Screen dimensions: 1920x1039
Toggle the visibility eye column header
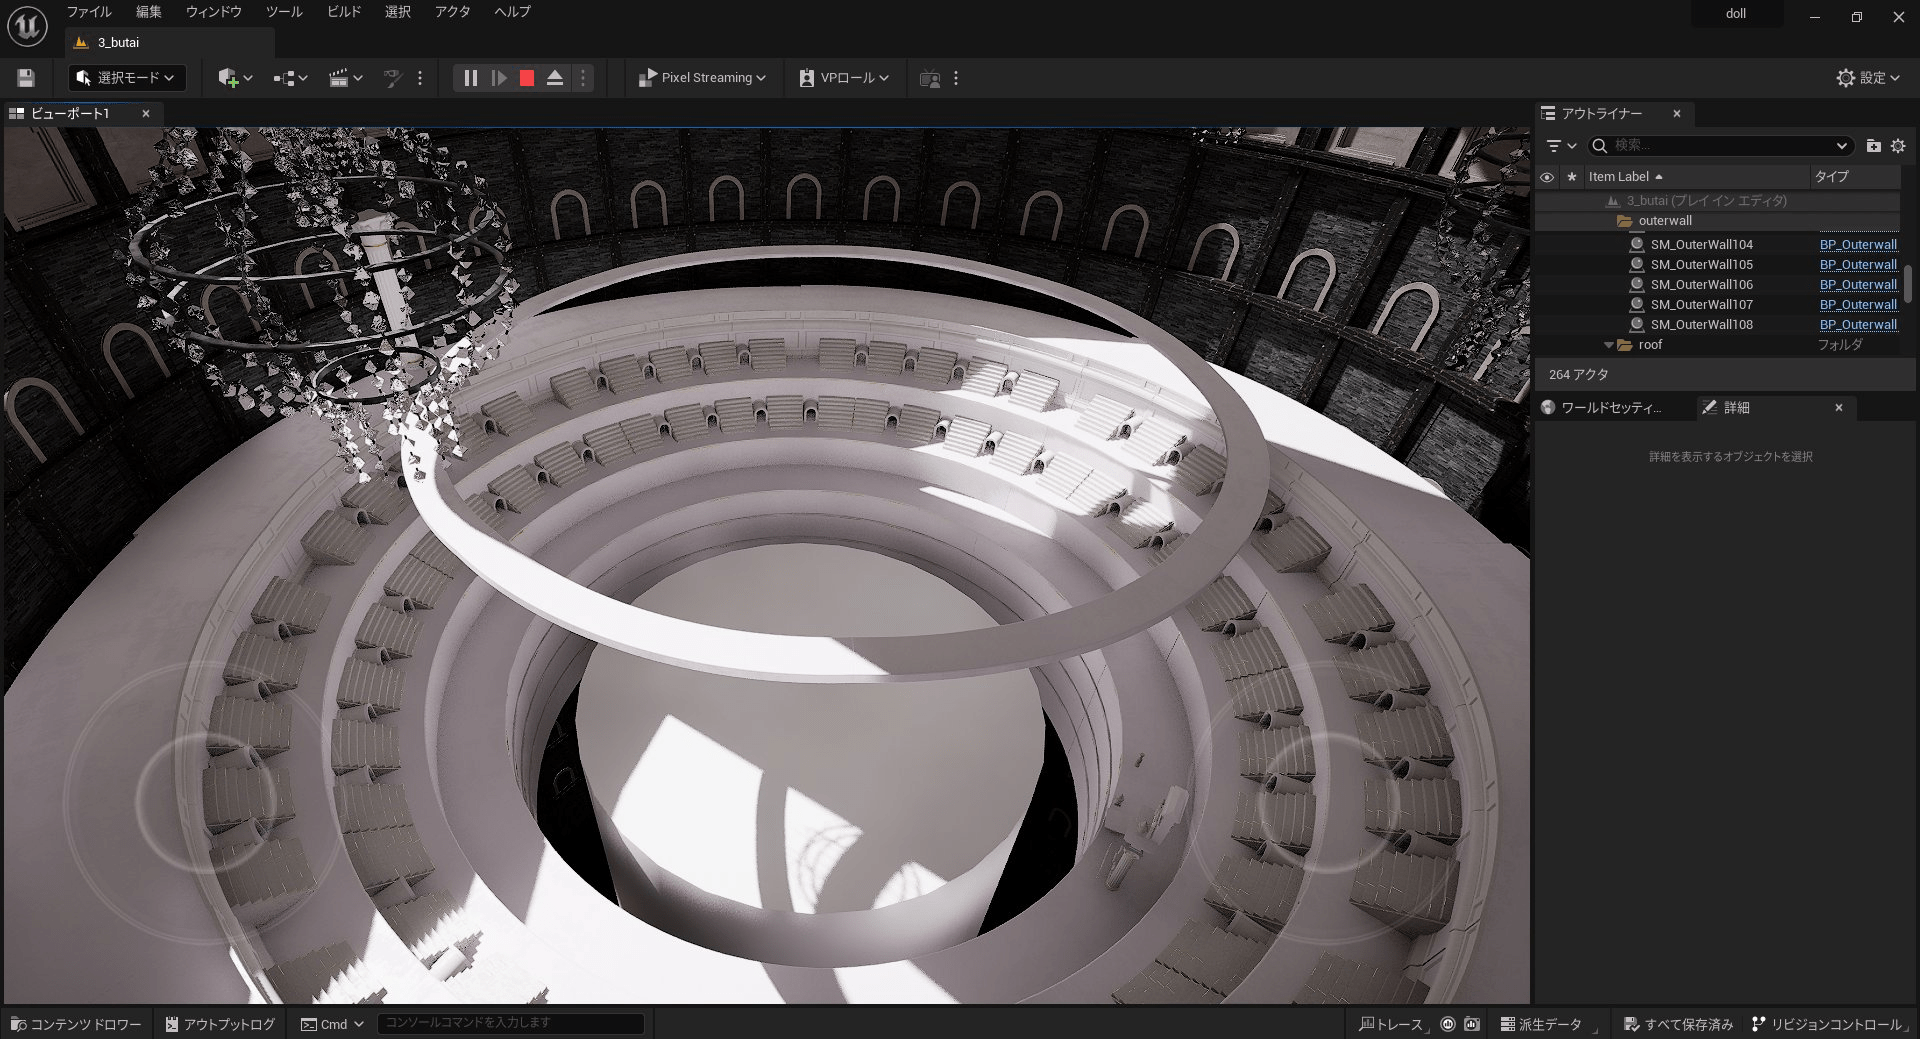1547,177
